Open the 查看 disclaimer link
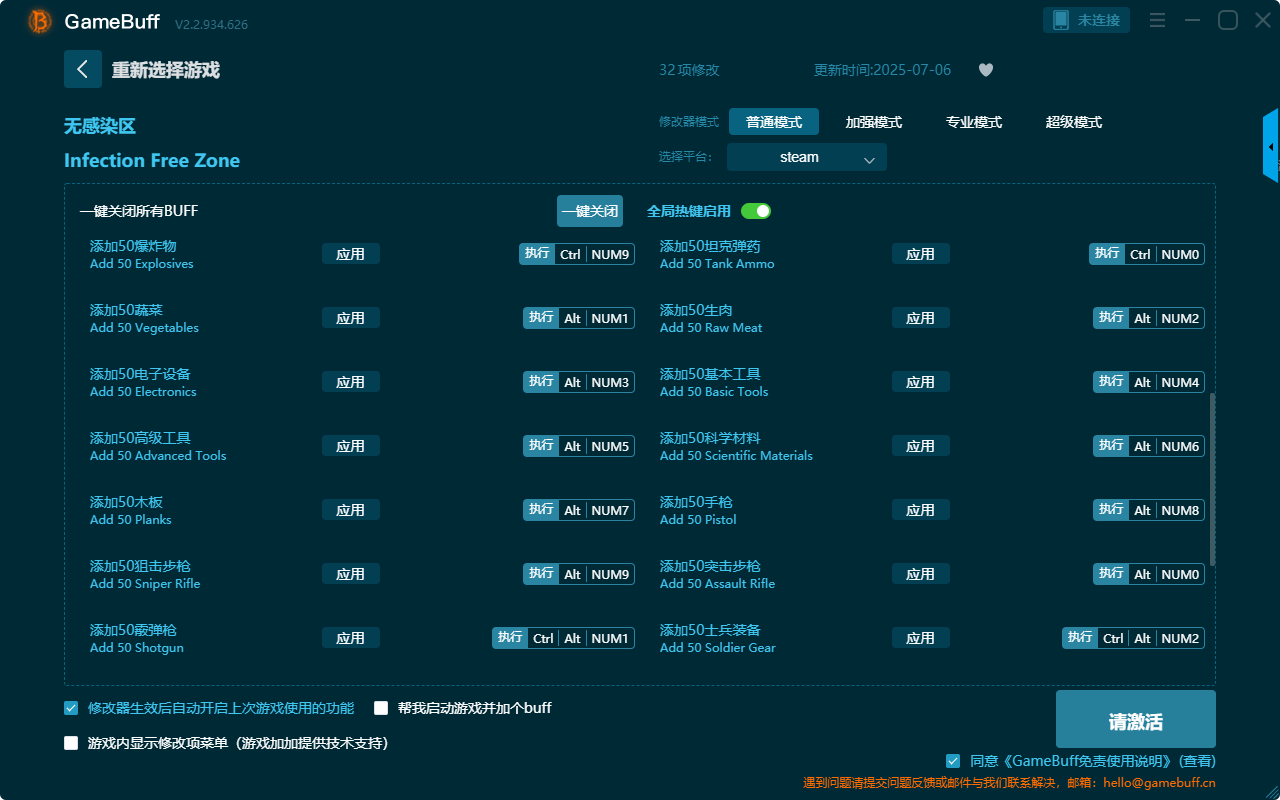This screenshot has height=800, width=1280. (1196, 760)
